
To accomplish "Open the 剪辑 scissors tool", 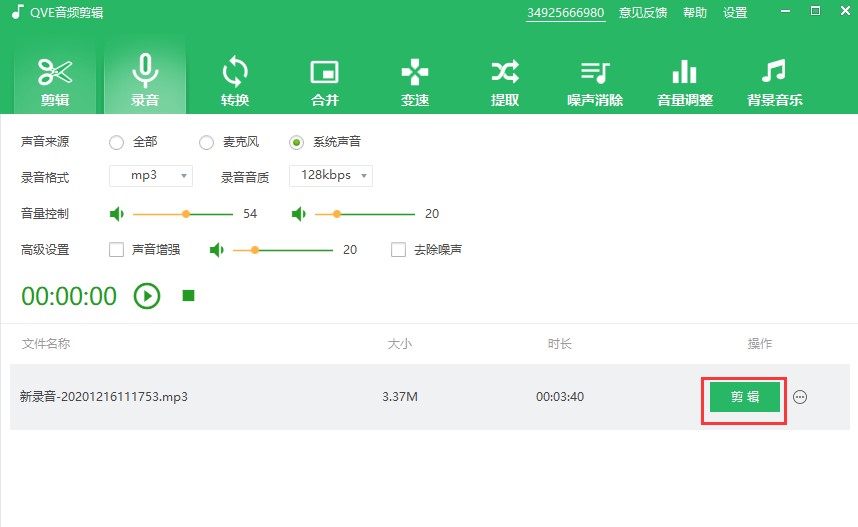I will (55, 80).
